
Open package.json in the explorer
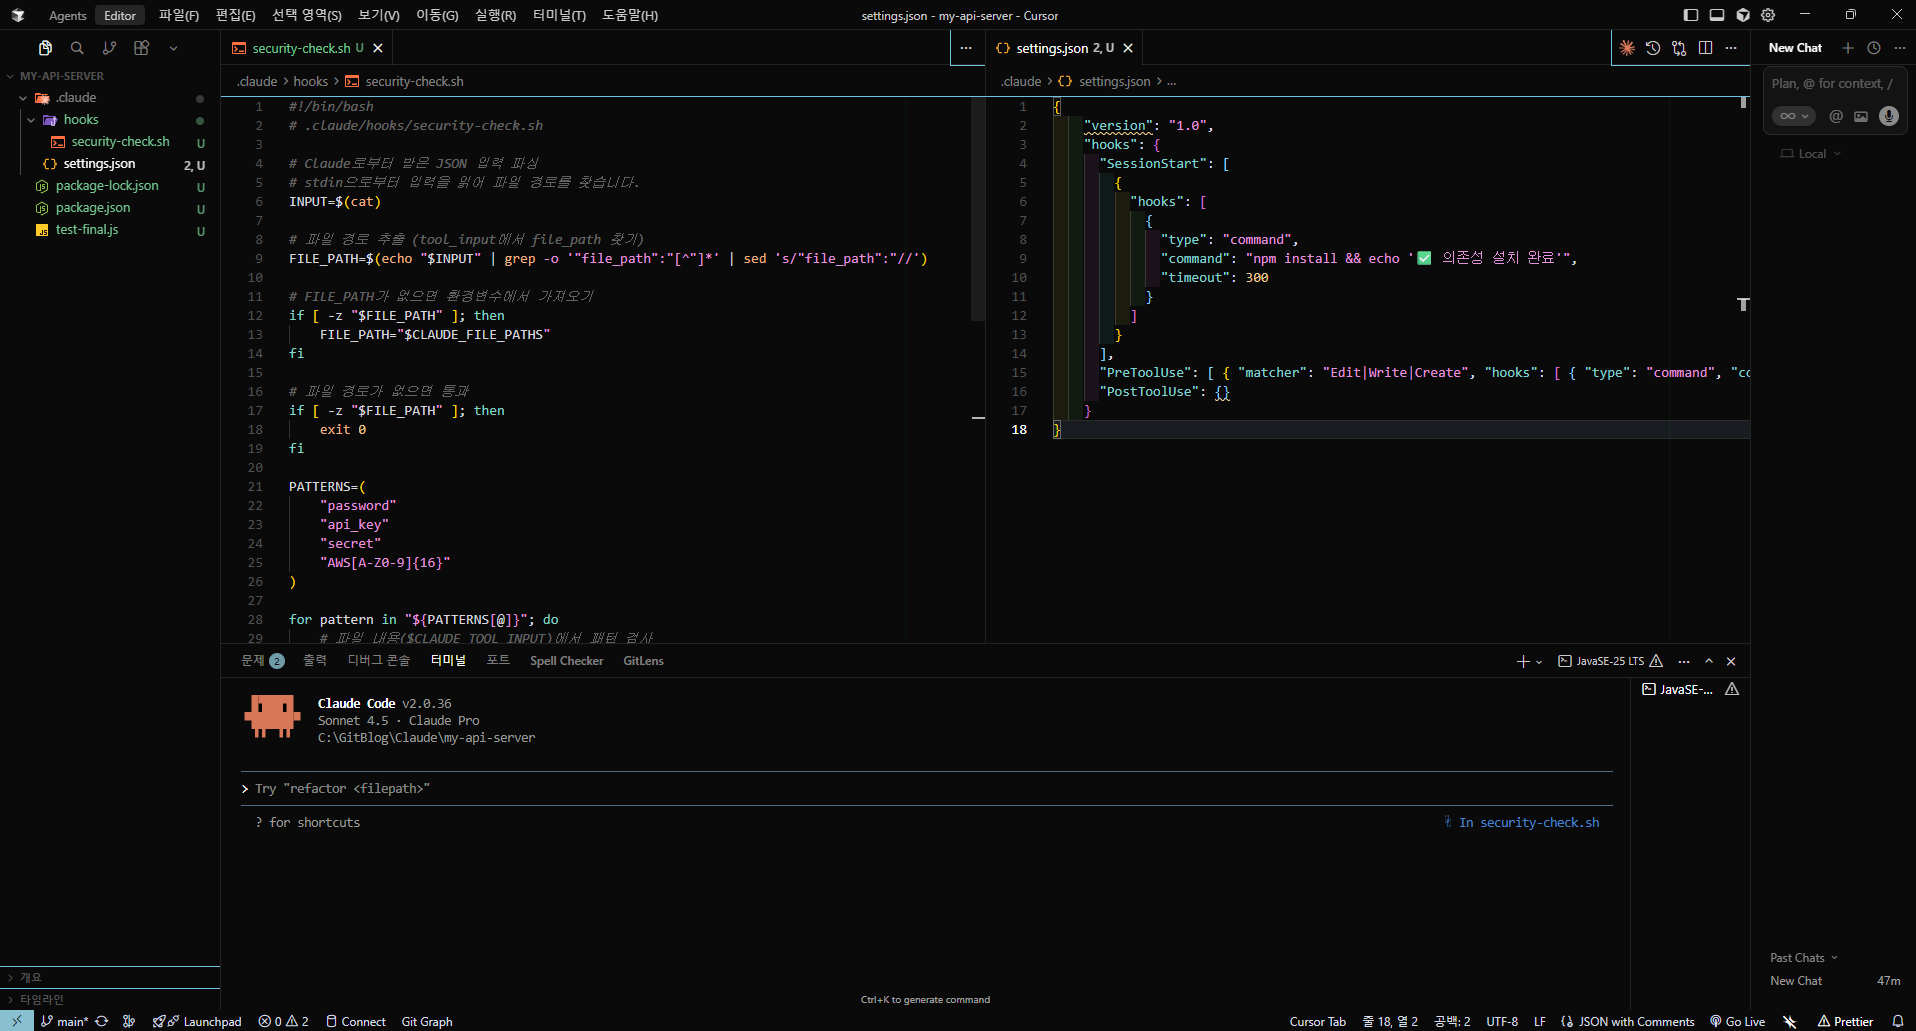[93, 208]
